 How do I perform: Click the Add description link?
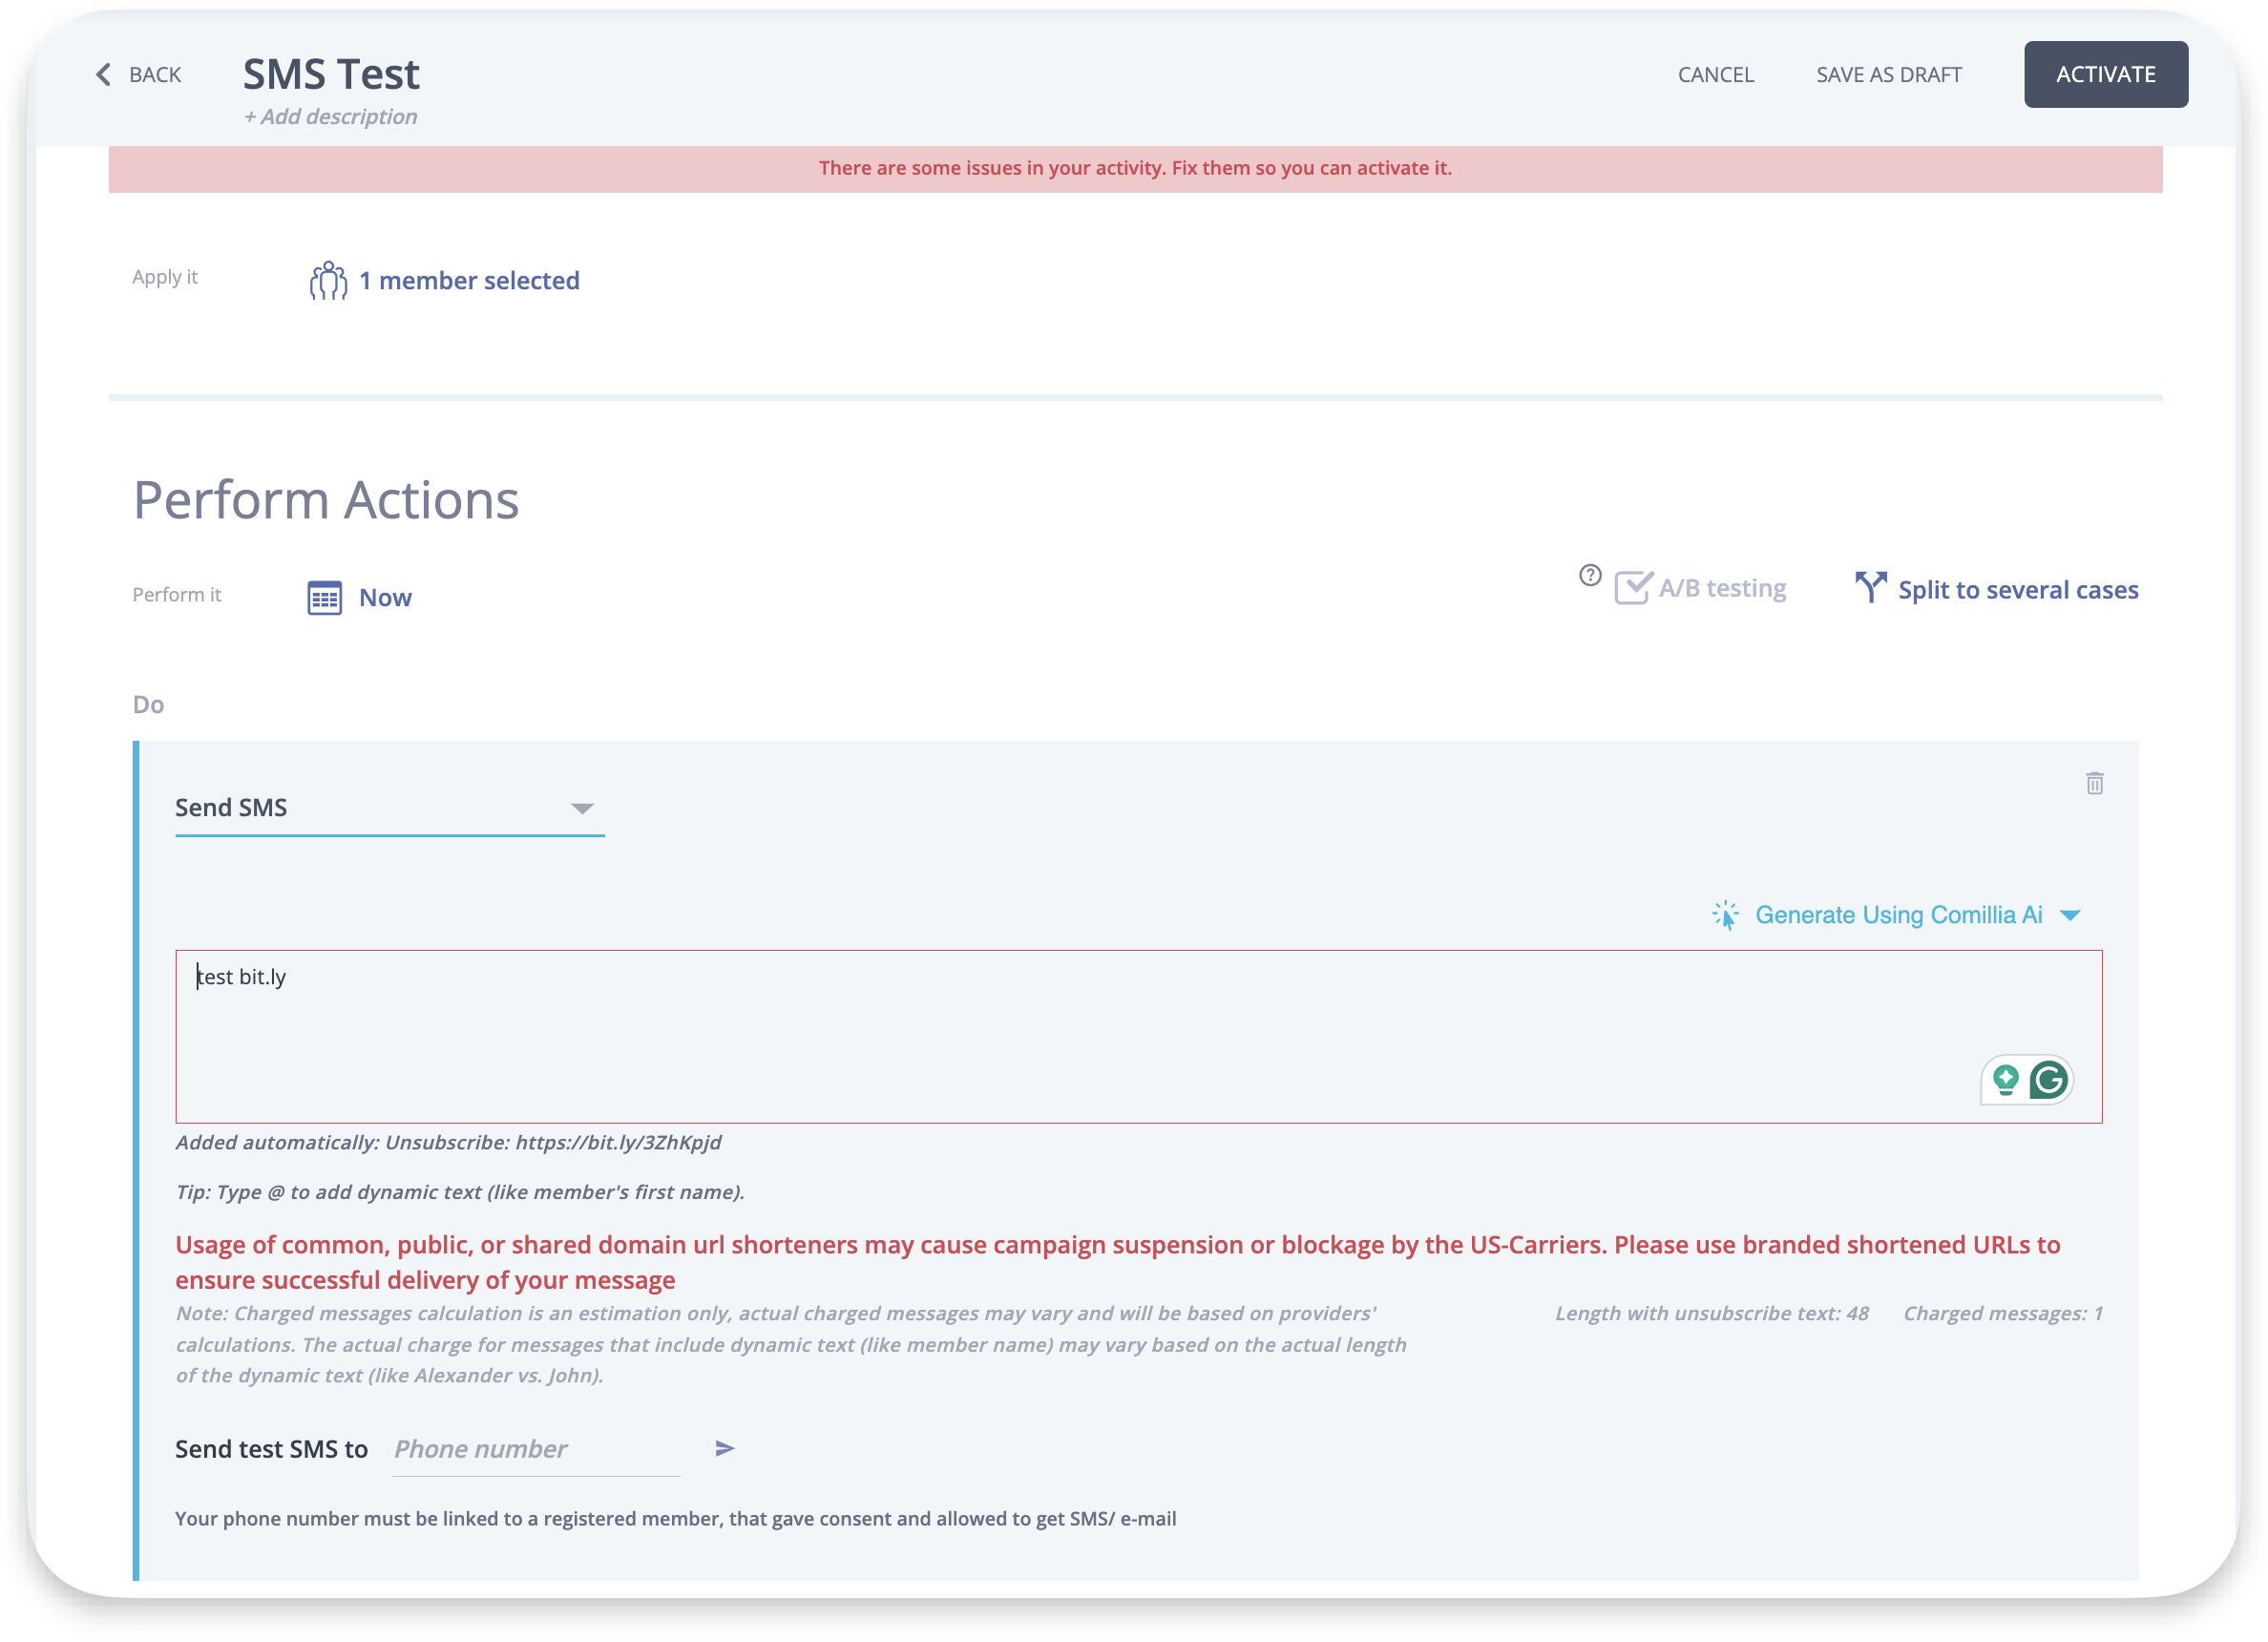pyautogui.click(x=330, y=117)
